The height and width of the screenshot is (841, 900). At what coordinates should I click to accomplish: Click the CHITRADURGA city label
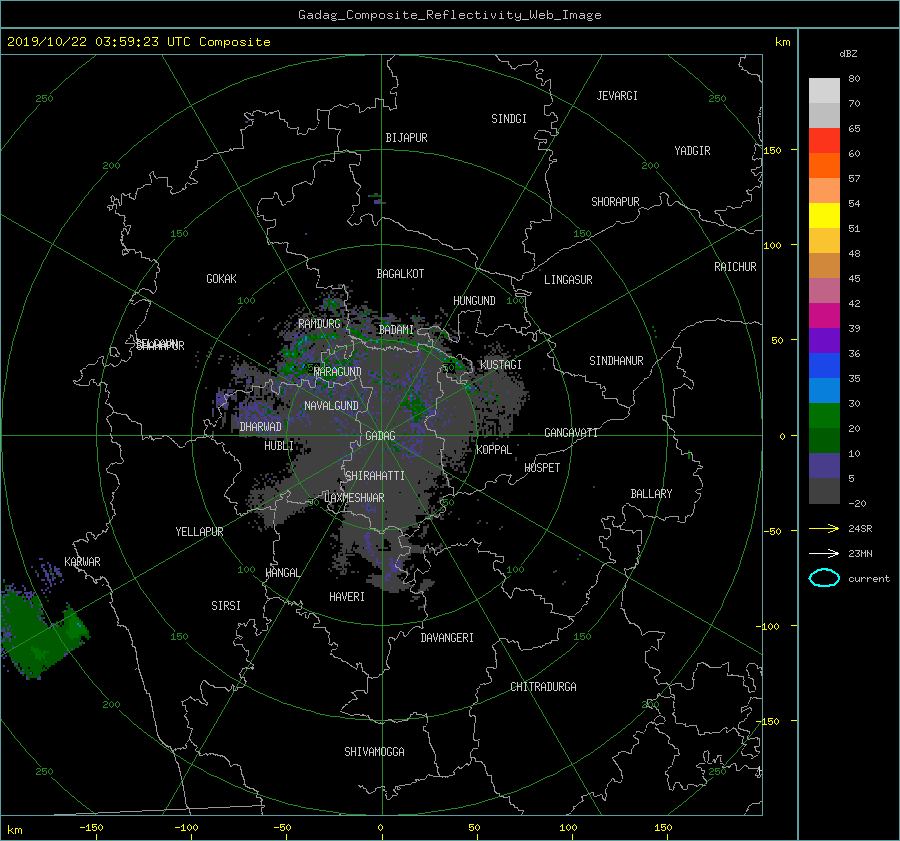(x=544, y=687)
